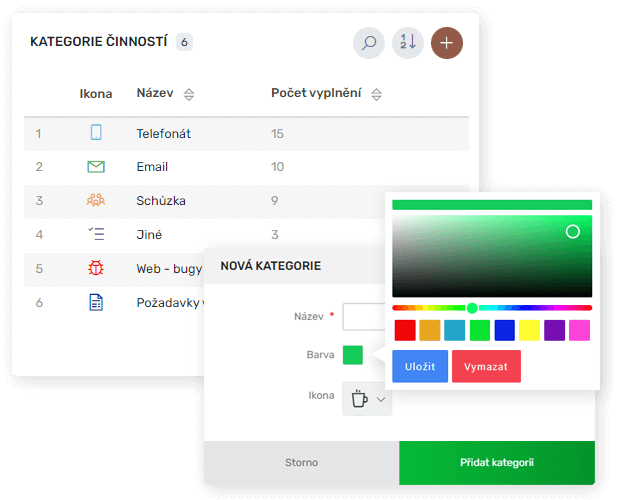620x500 pixels.
Task: Sort table by Název column
Action: (189, 95)
